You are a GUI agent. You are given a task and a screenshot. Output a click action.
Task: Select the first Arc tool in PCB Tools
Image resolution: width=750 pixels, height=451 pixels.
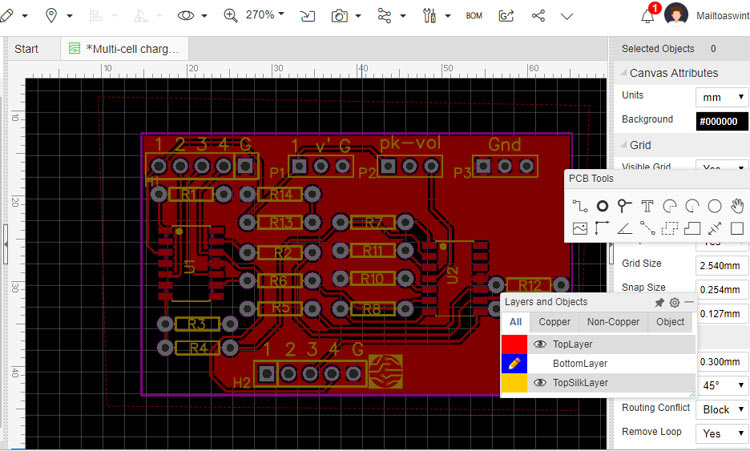[x=670, y=206]
